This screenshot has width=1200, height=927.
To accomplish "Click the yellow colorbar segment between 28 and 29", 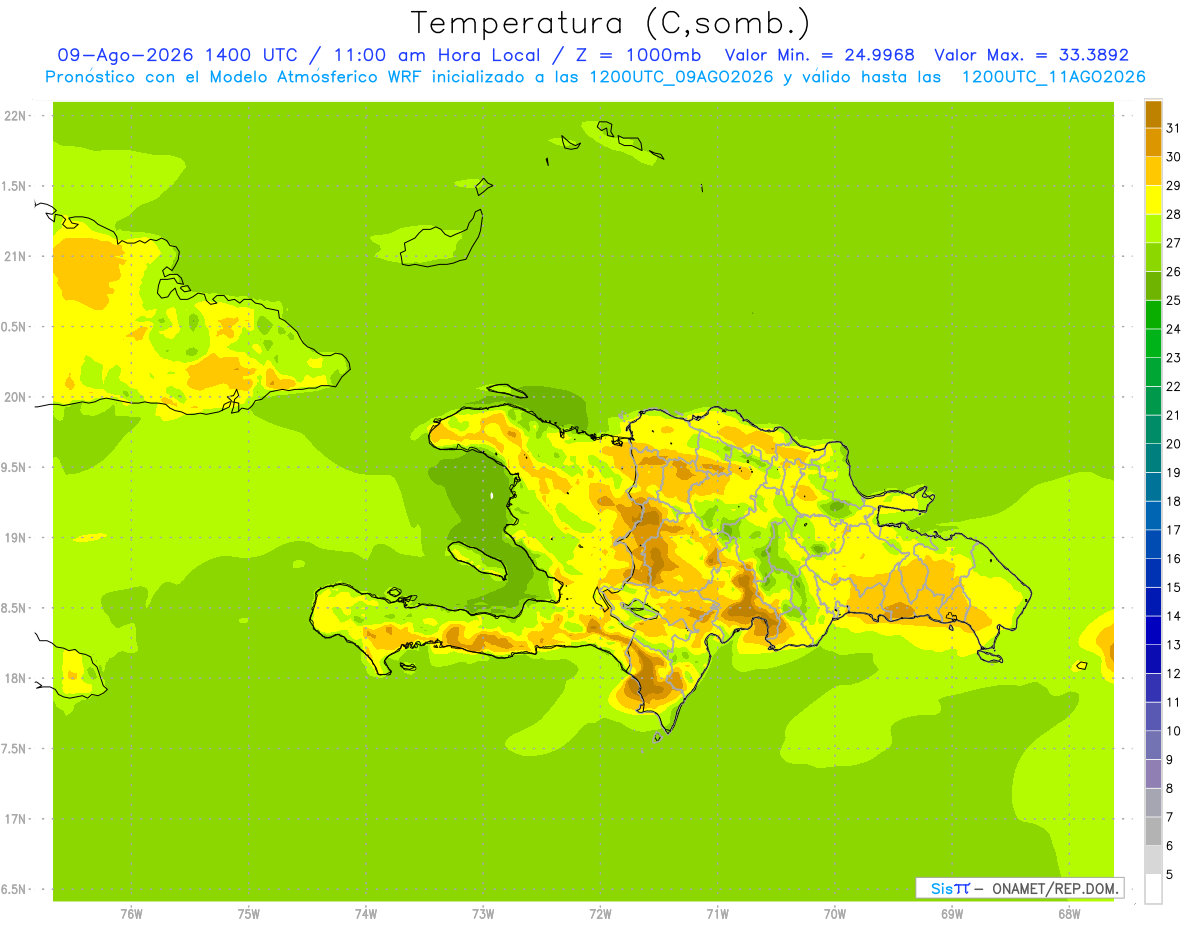I will (x=1153, y=200).
